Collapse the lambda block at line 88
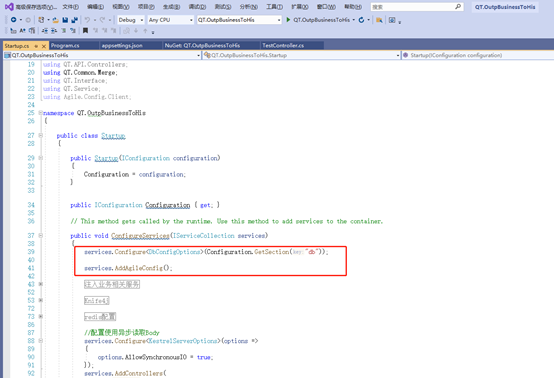The width and height of the screenshot is (554, 378). coord(40,341)
